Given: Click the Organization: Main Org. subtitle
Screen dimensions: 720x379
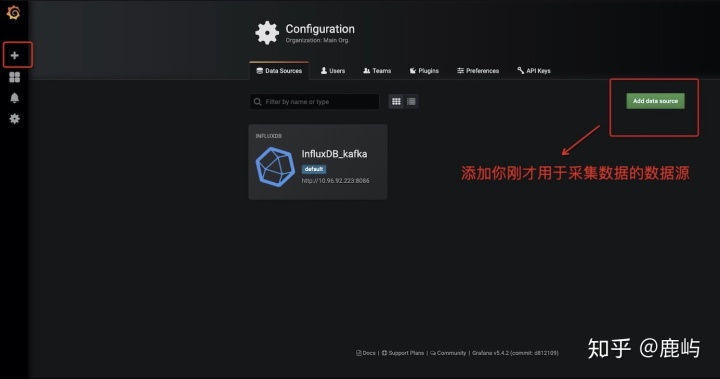Looking at the screenshot, I should click(317, 40).
